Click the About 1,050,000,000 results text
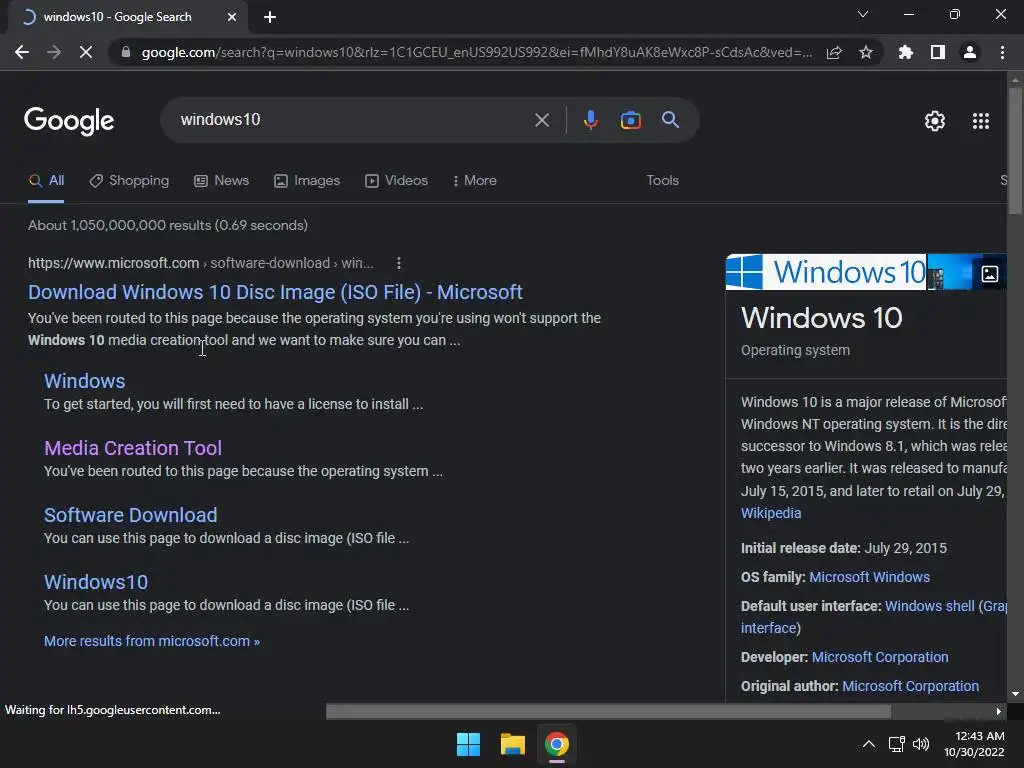This screenshot has height=768, width=1024. point(168,225)
